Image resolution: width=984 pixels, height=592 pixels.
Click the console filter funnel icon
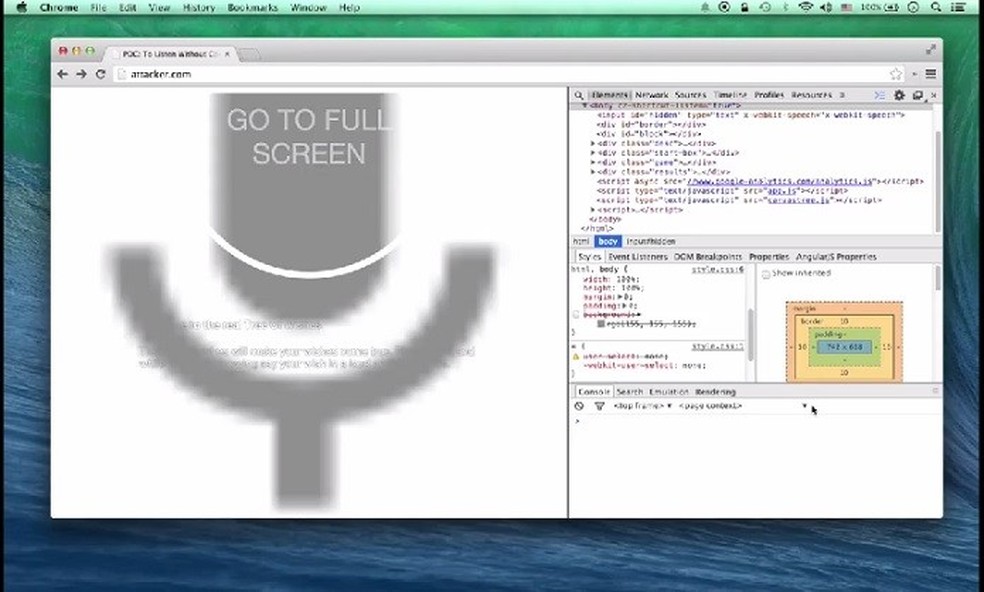tap(599, 406)
